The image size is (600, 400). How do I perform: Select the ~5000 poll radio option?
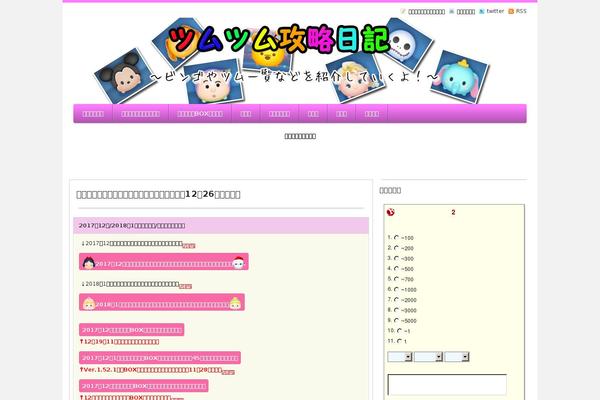point(396,320)
